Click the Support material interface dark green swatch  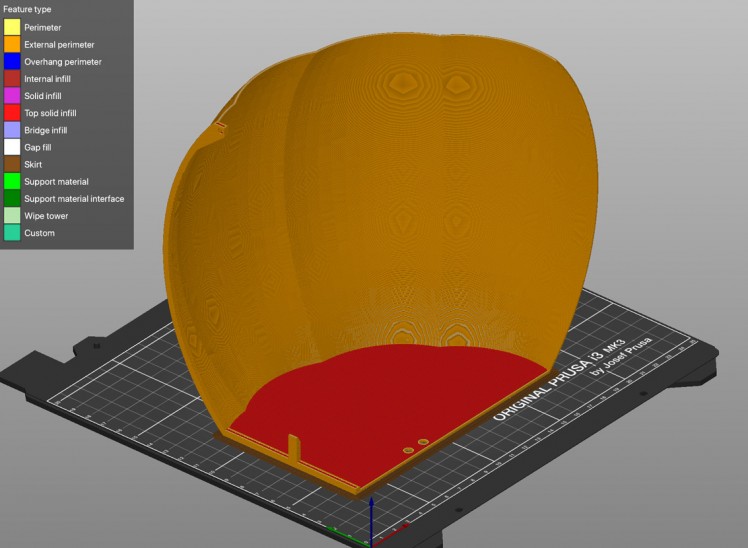(x=12, y=199)
